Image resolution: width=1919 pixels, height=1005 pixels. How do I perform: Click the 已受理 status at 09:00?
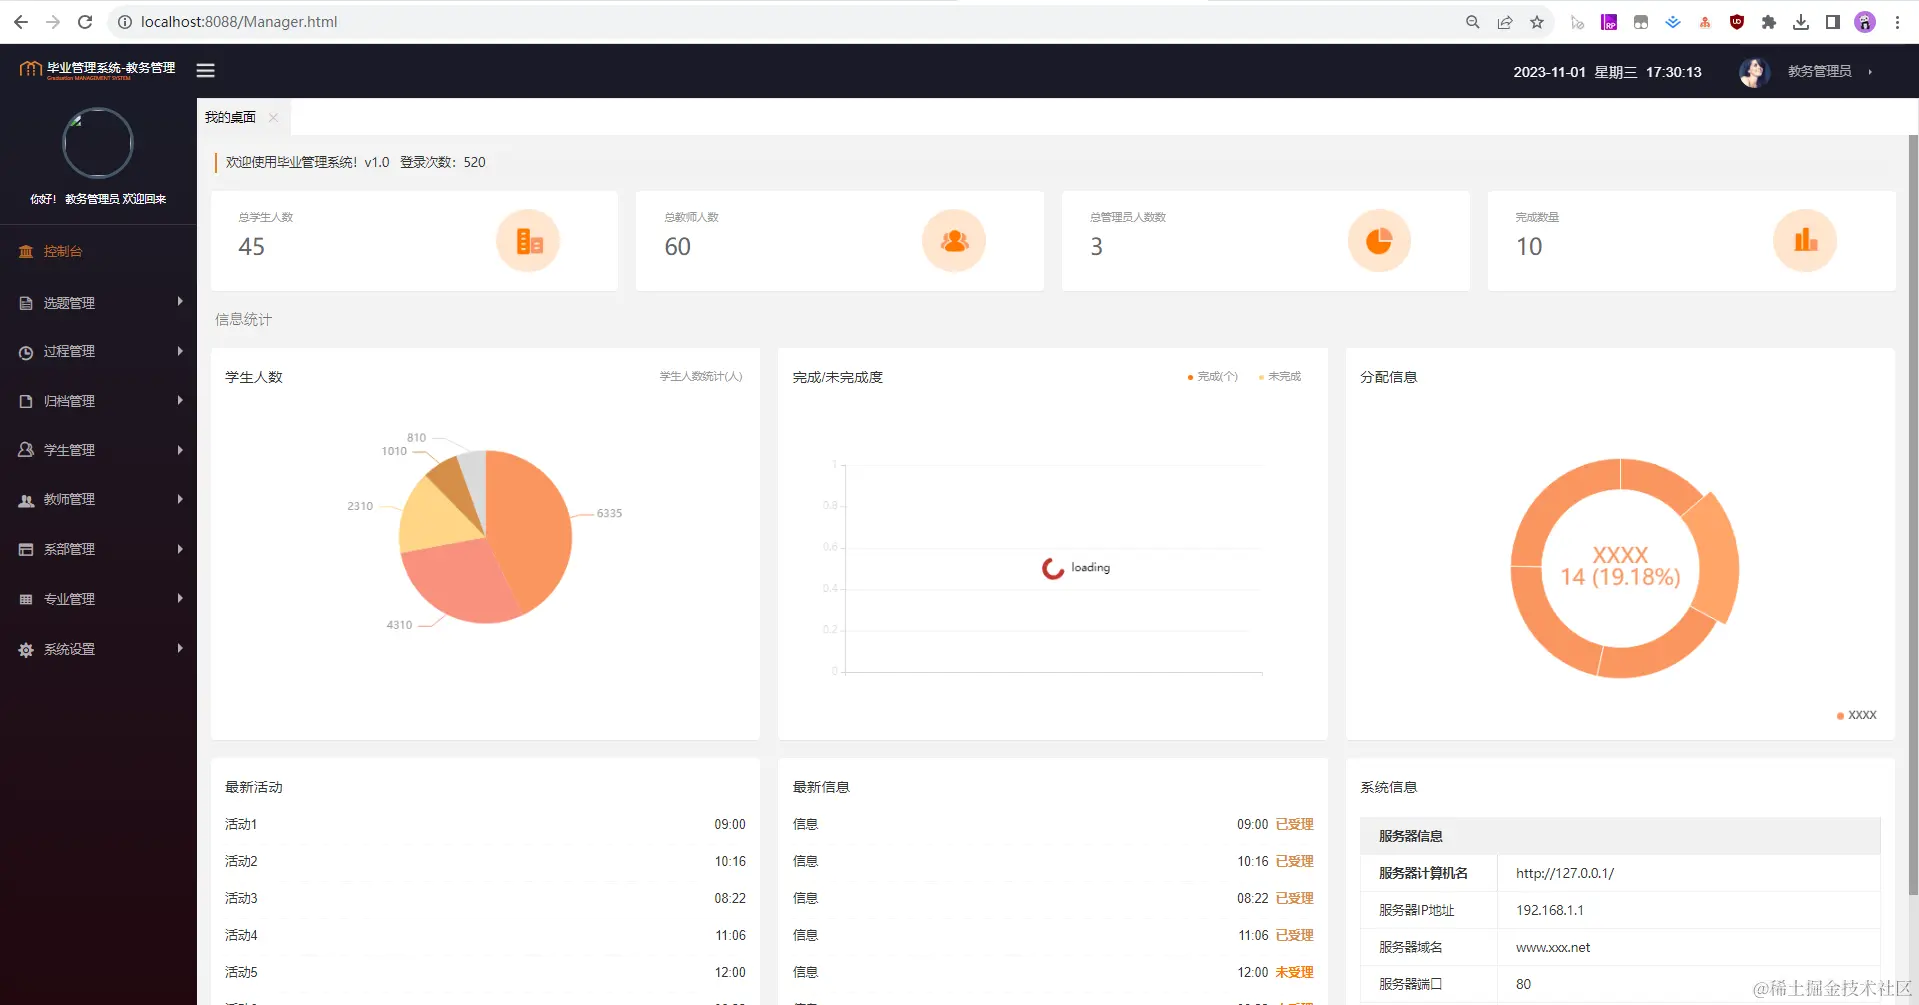pos(1294,824)
